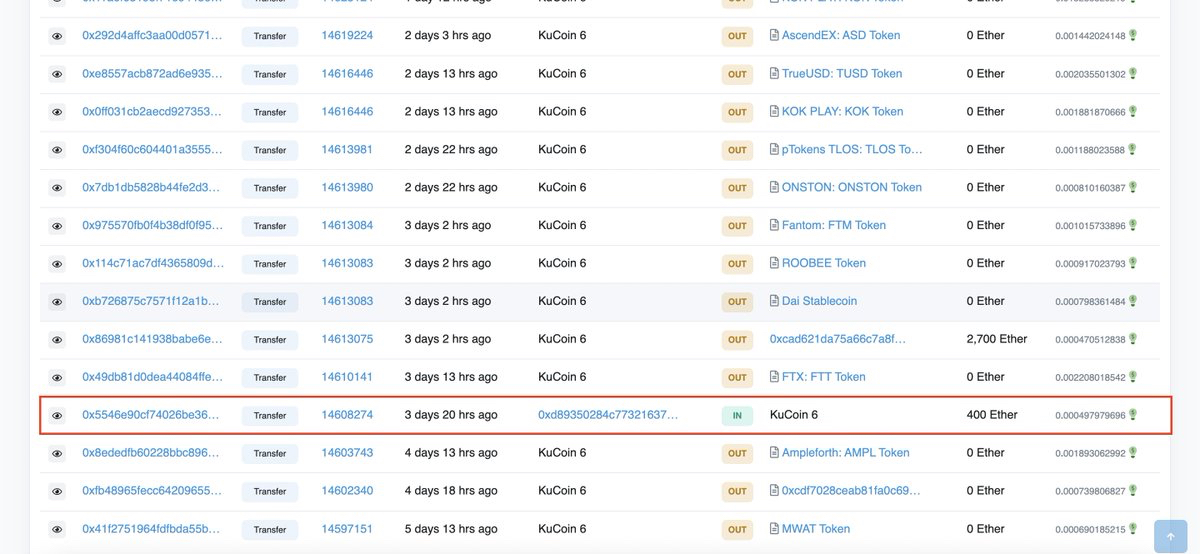Open Fantom: FTM Token link
This screenshot has height=554, width=1200.
(834, 225)
